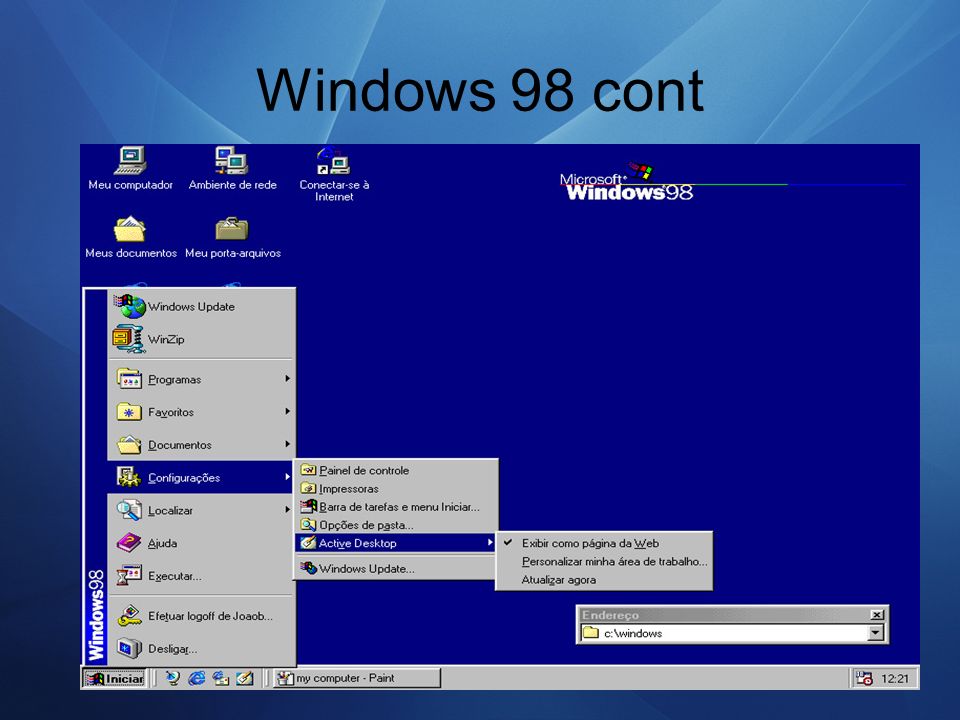Viewport: 960px width, 720px height.
Task: Click the Localizar magnifier icon
Action: 129,510
